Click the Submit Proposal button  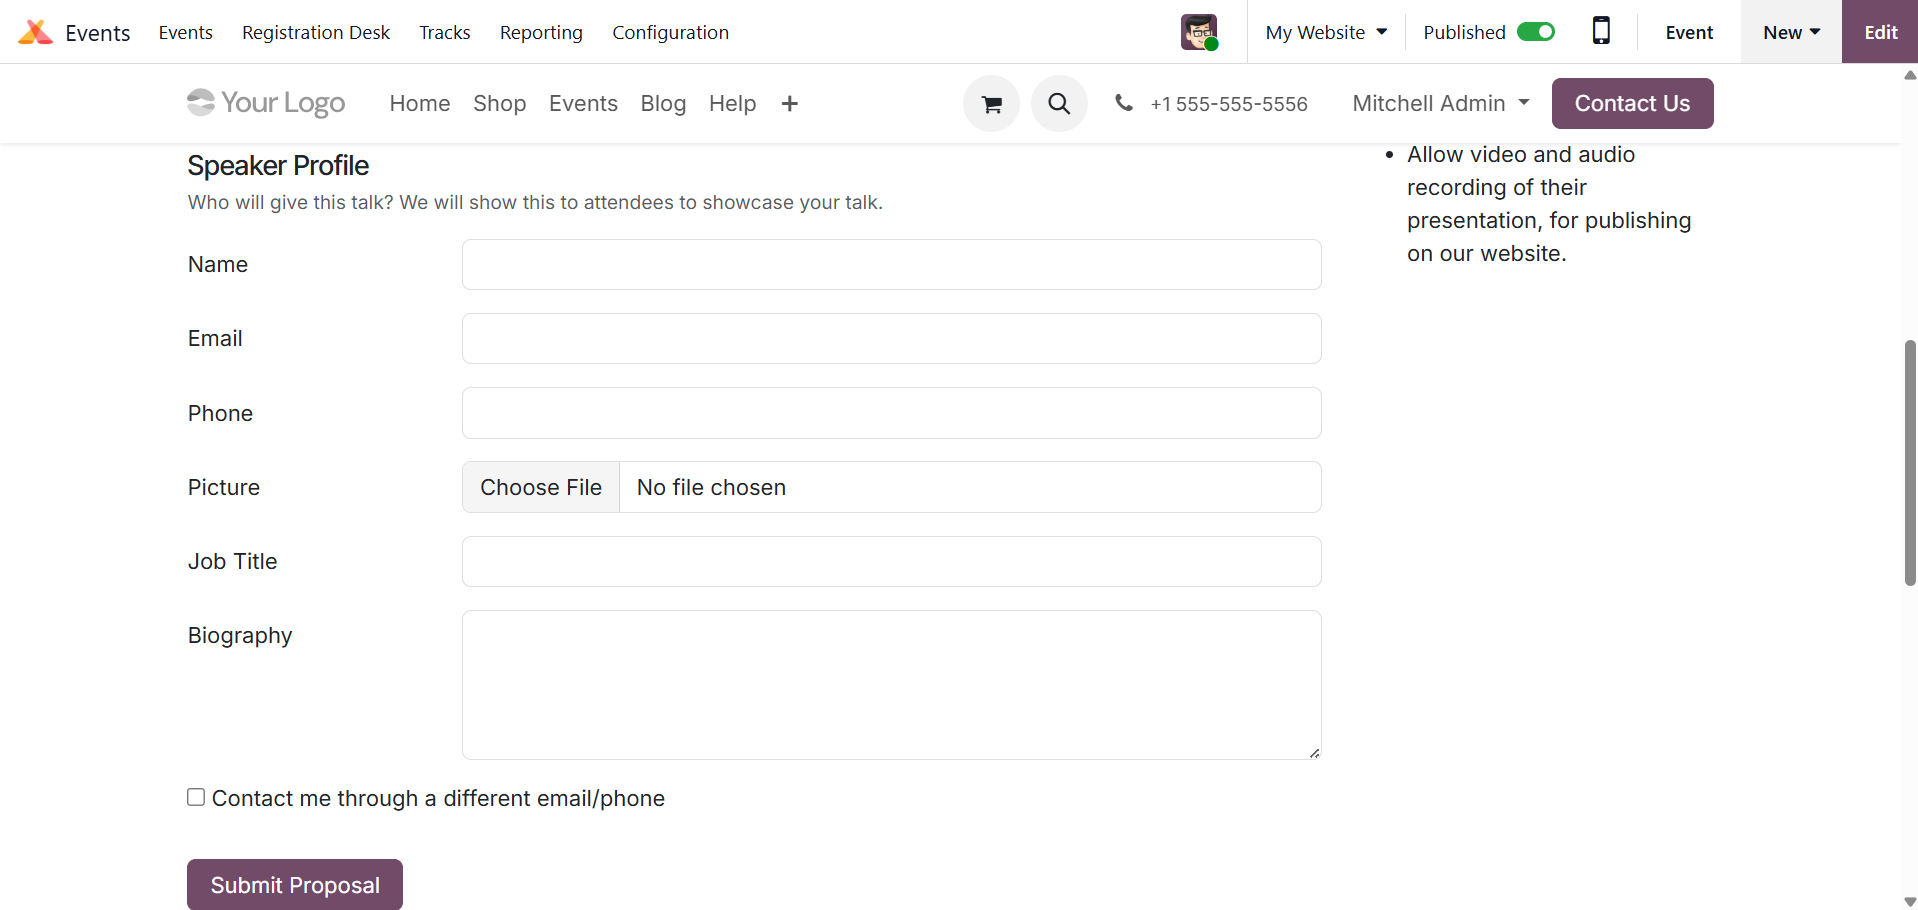tap(295, 885)
